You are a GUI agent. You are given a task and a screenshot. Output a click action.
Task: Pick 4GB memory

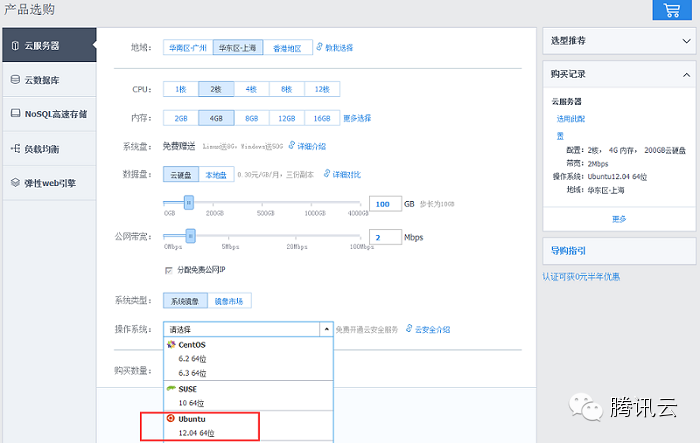[216, 118]
